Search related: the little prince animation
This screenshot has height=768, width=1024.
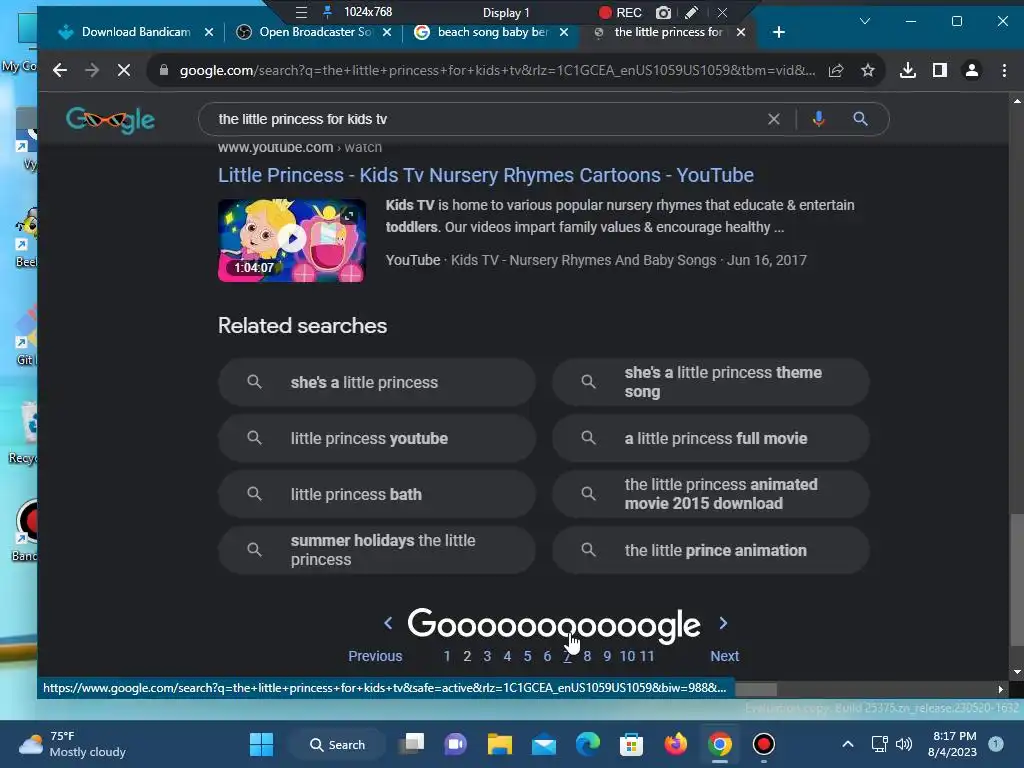711,551
